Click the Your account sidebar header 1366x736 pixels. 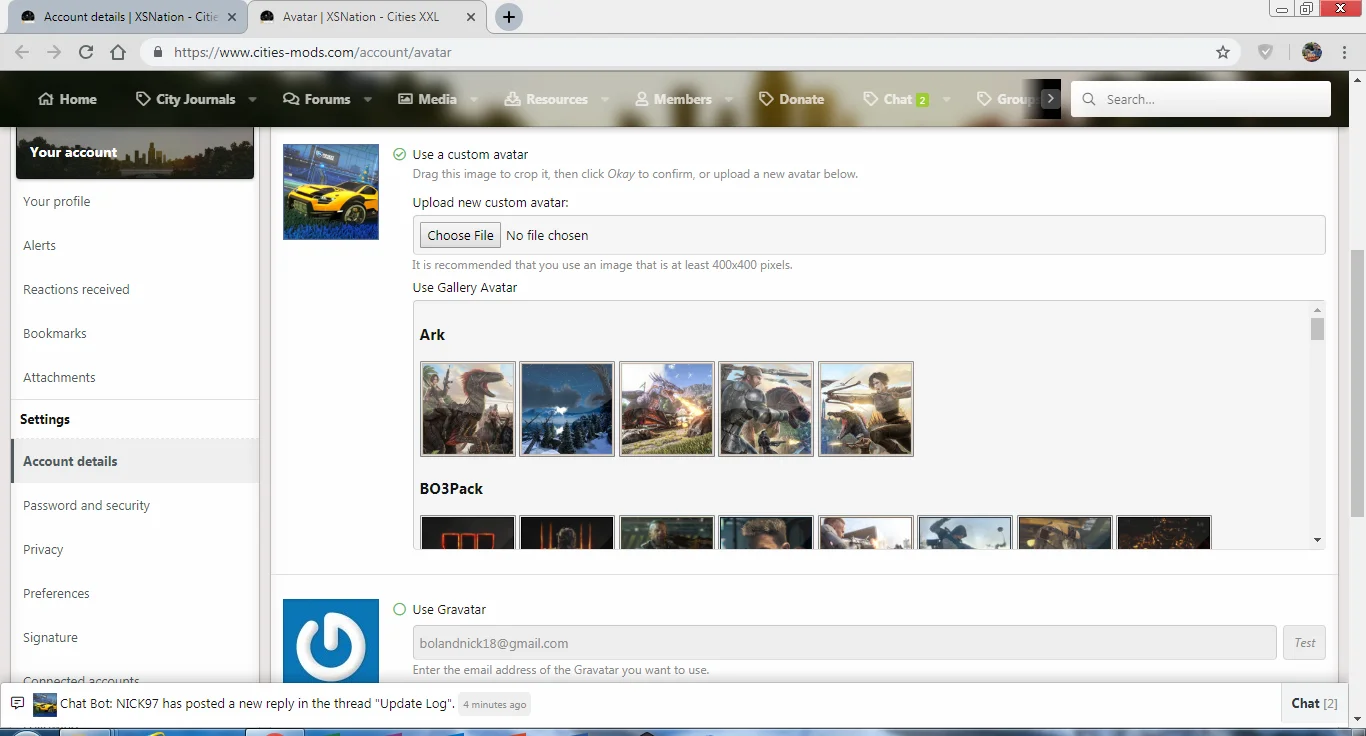pyautogui.click(x=133, y=153)
